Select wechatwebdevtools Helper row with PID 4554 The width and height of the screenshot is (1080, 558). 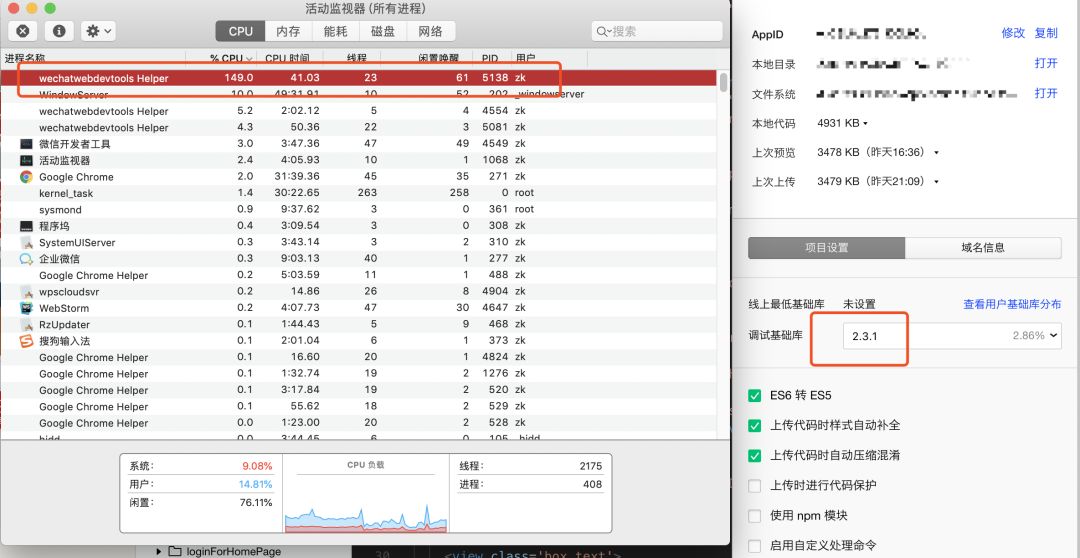tap(359, 111)
